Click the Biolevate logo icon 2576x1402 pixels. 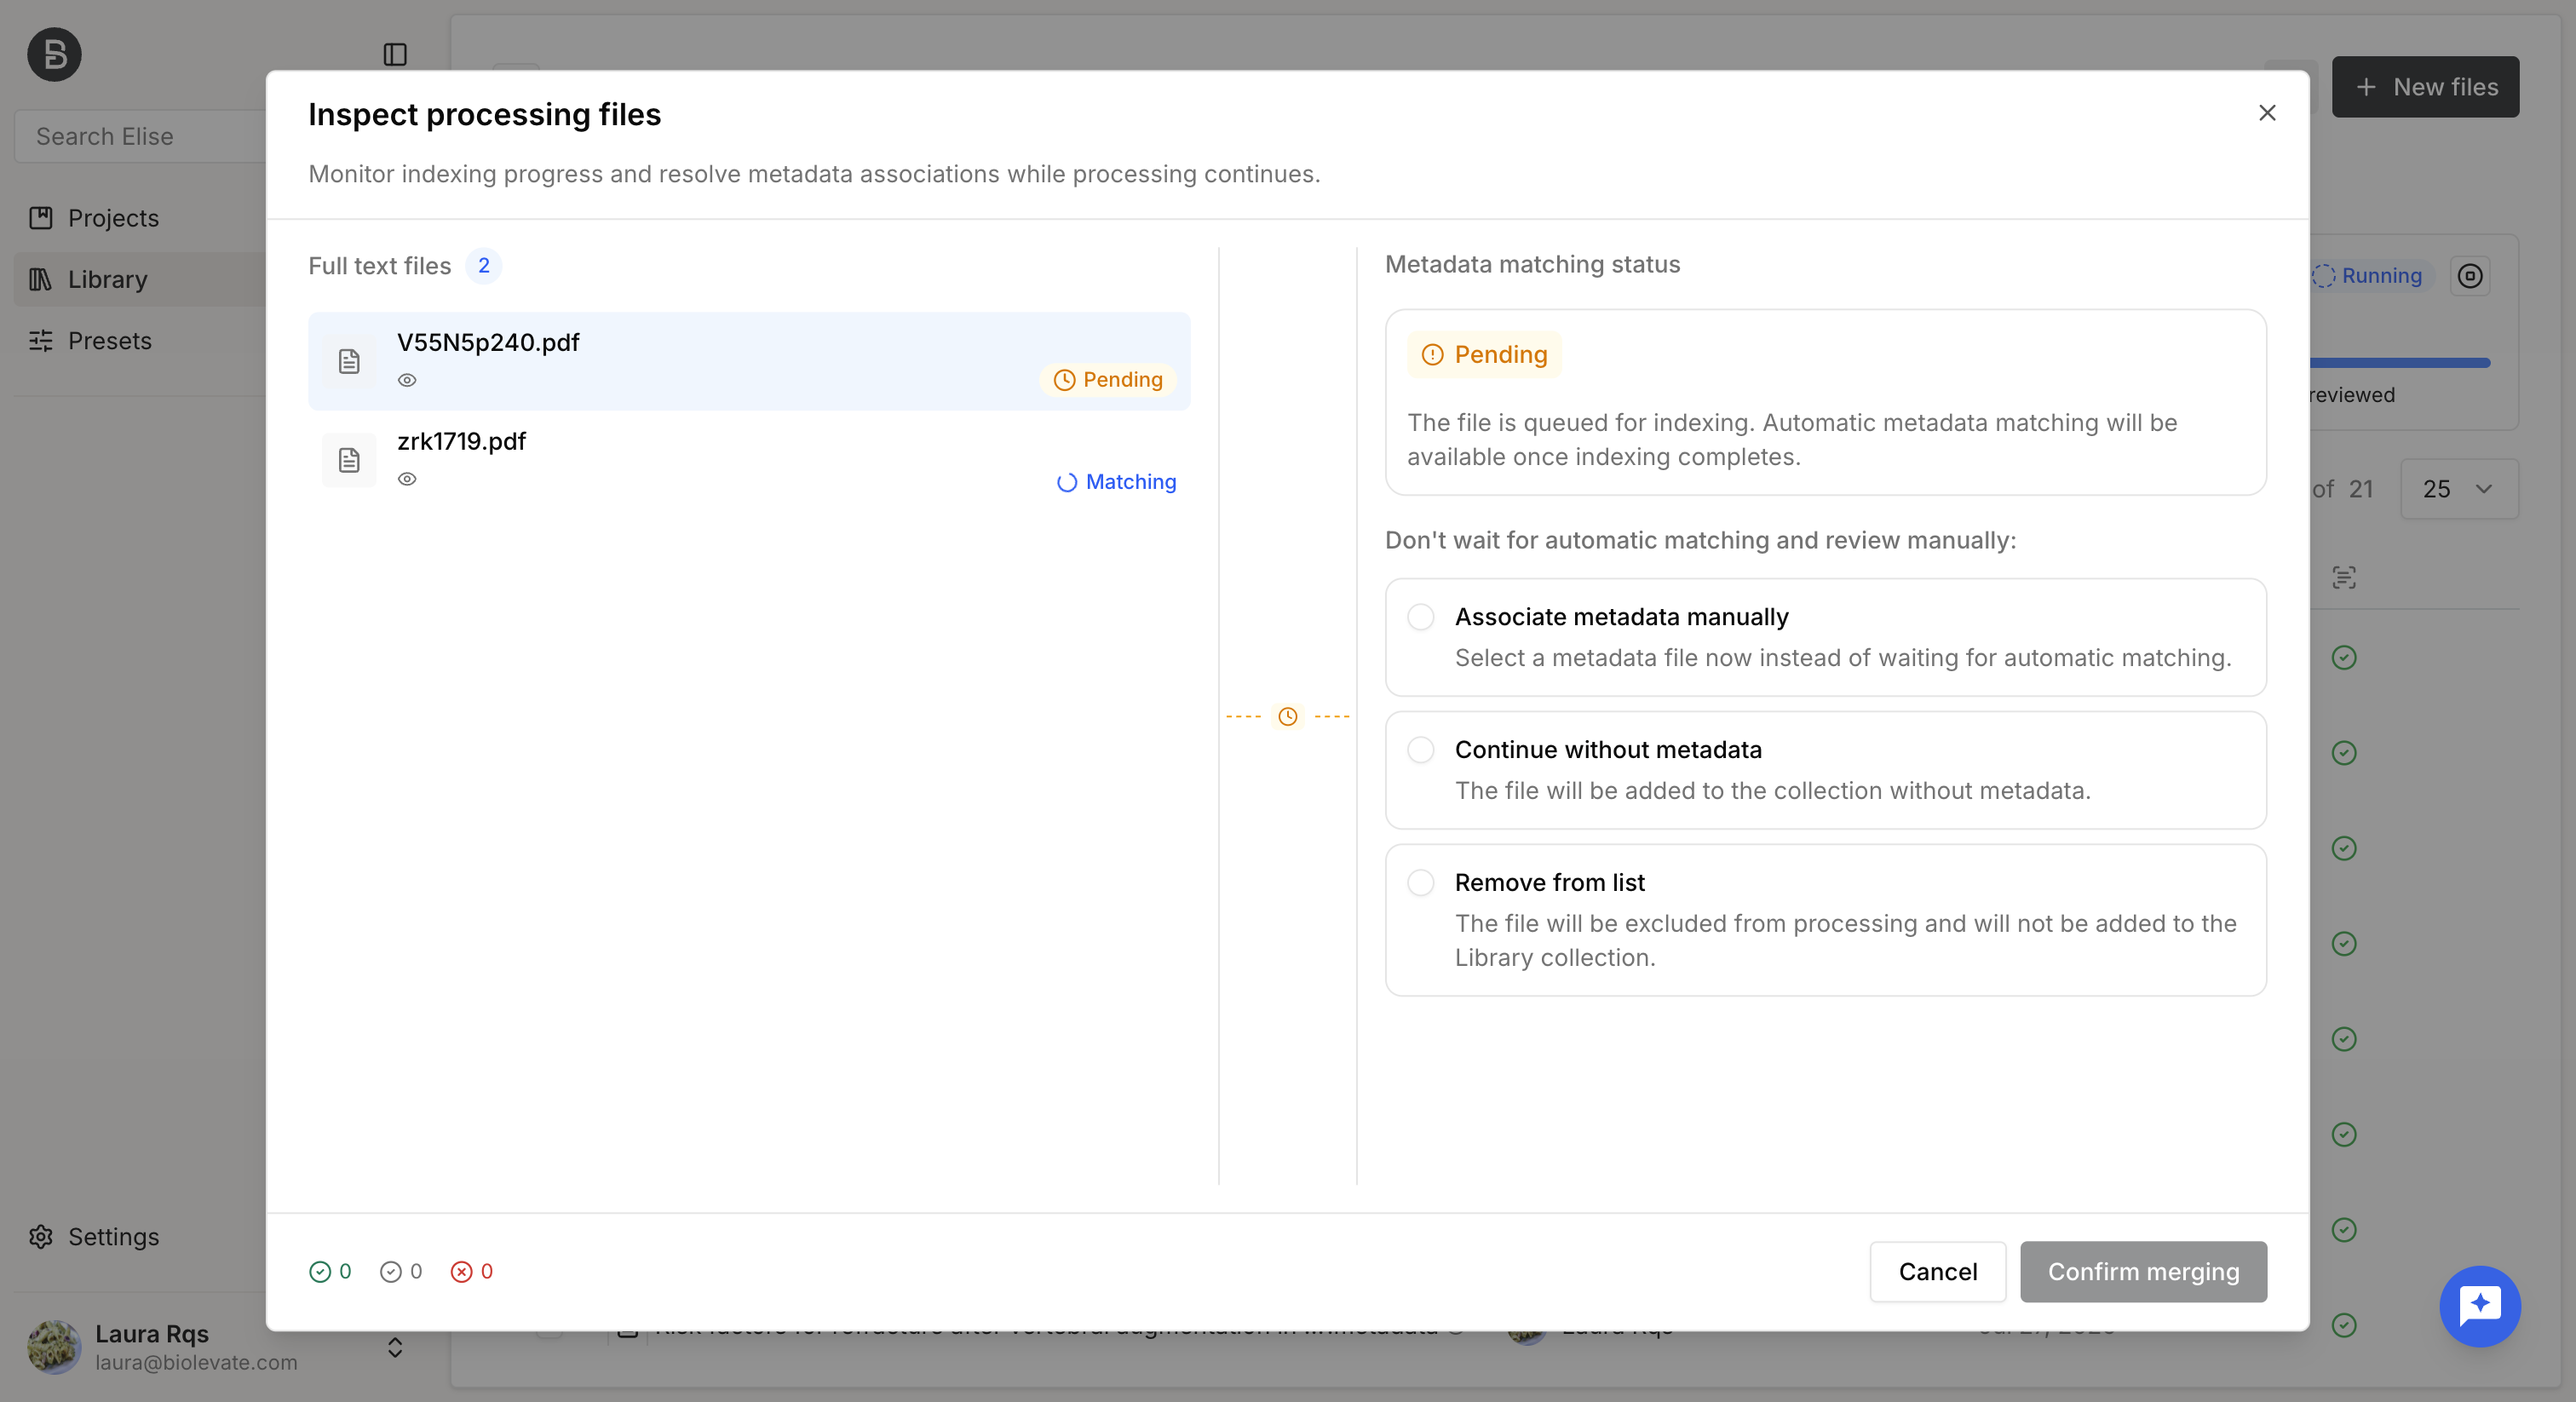pyautogui.click(x=54, y=54)
